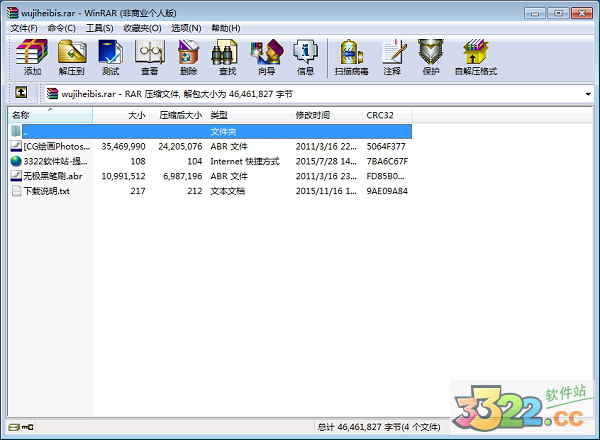
Task: Go up one folder level button
Action: (20, 94)
